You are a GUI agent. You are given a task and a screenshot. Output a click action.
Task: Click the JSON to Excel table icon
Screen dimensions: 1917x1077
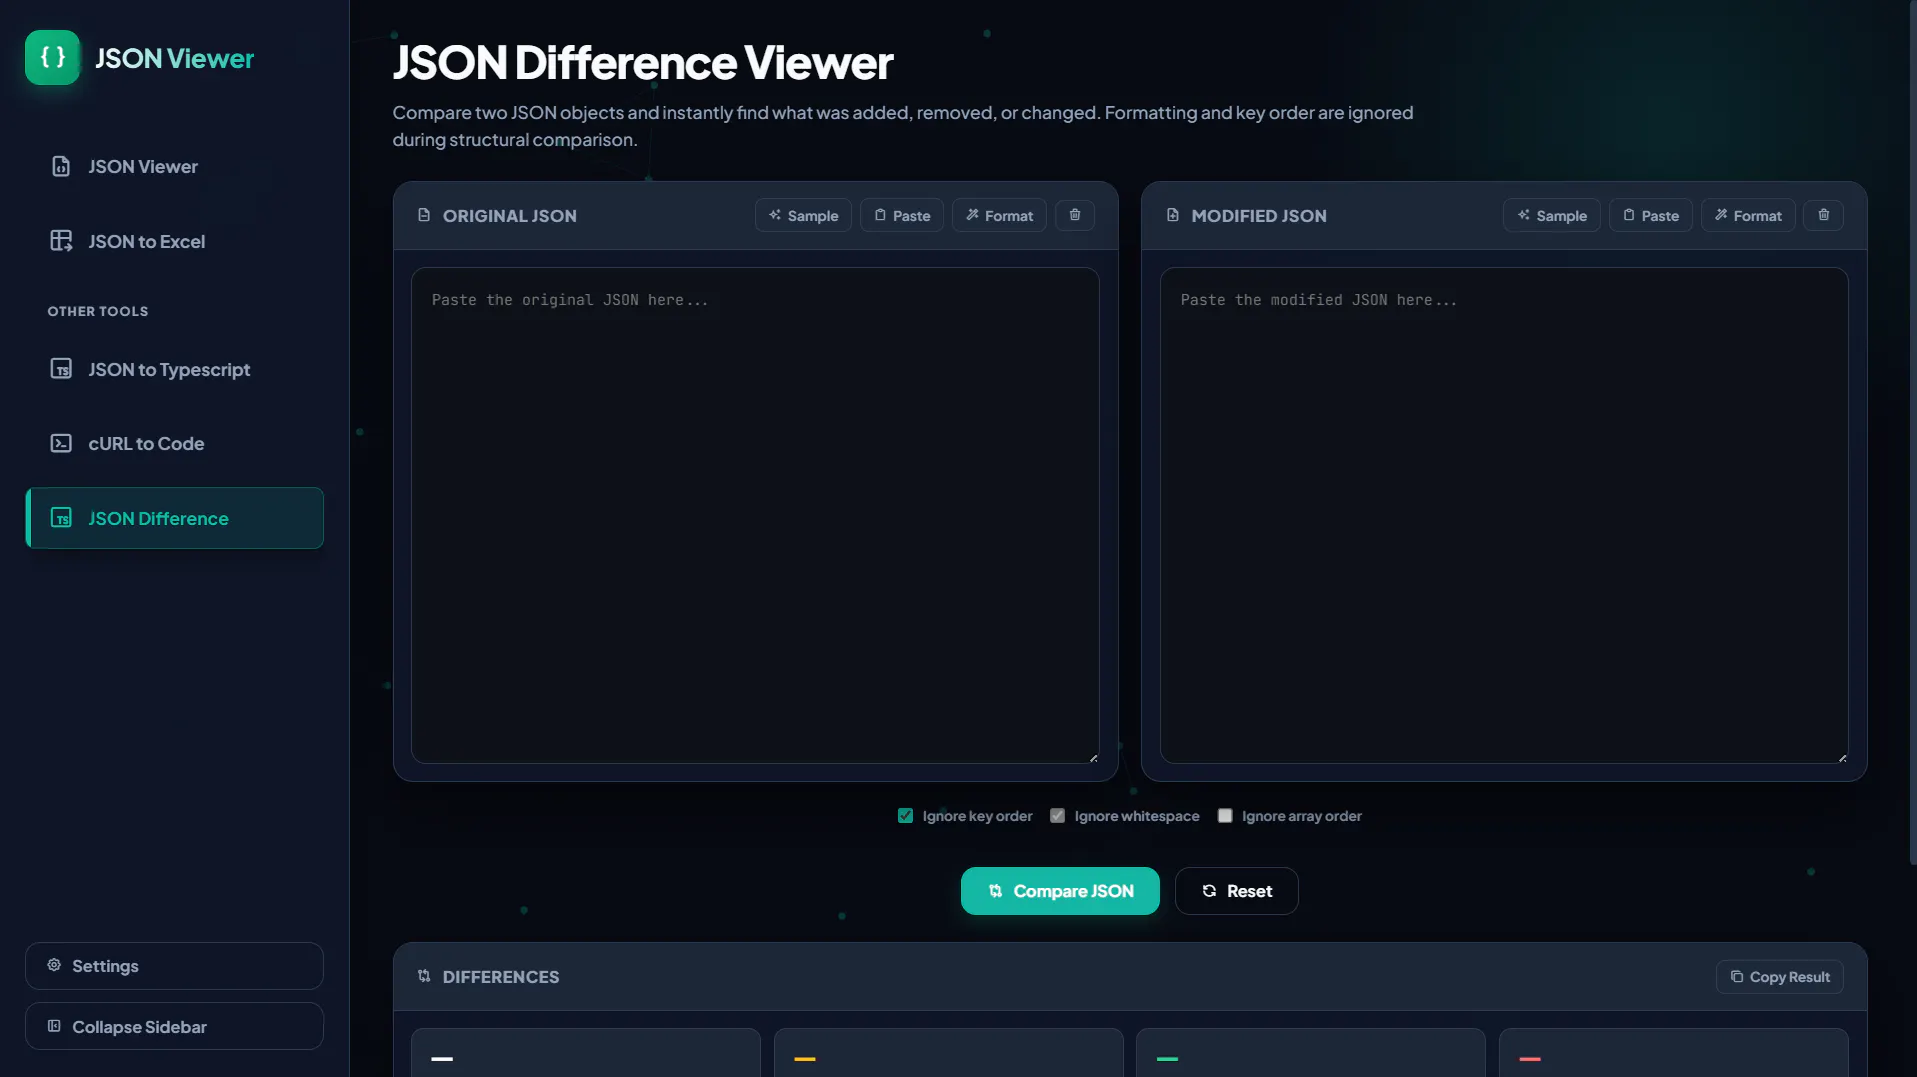point(61,241)
